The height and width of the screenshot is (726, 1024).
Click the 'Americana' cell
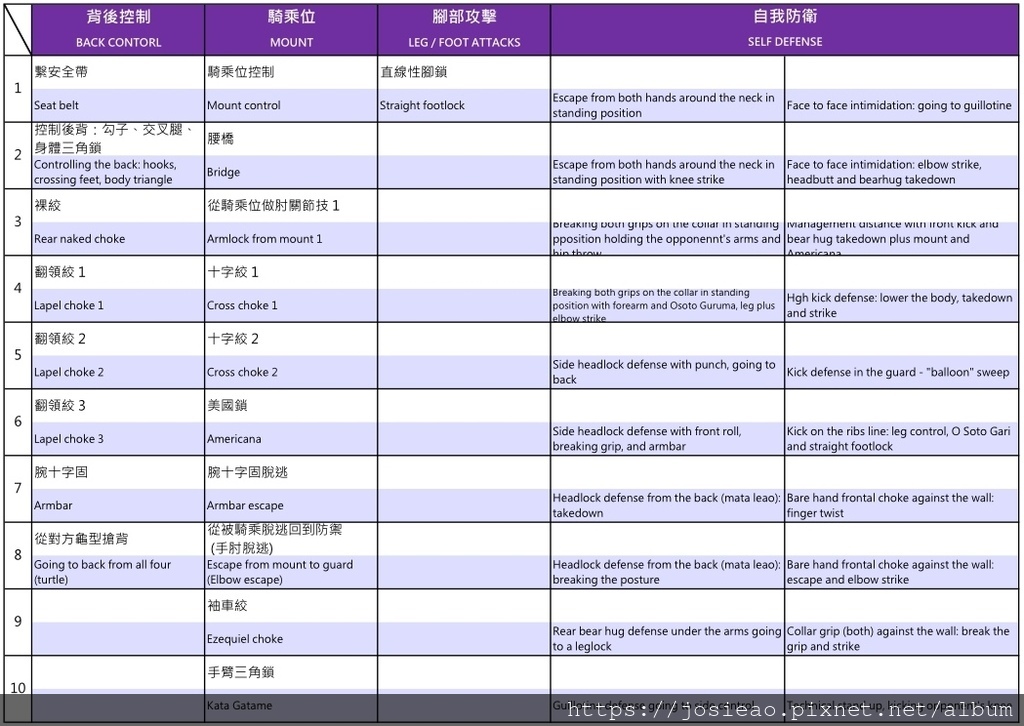tap(291, 439)
